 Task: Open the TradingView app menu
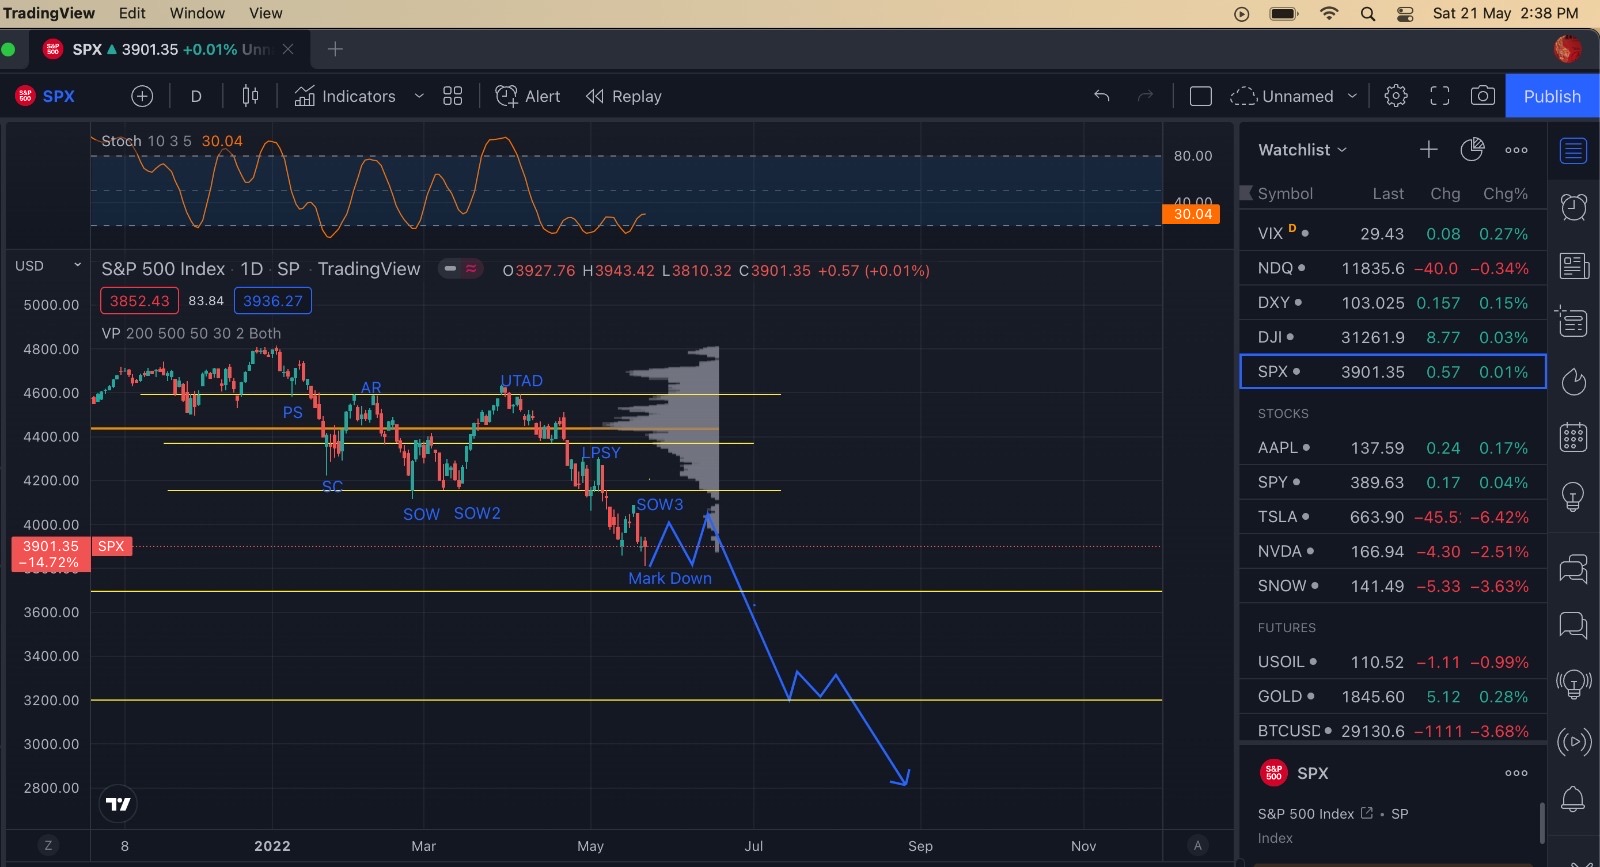point(49,13)
